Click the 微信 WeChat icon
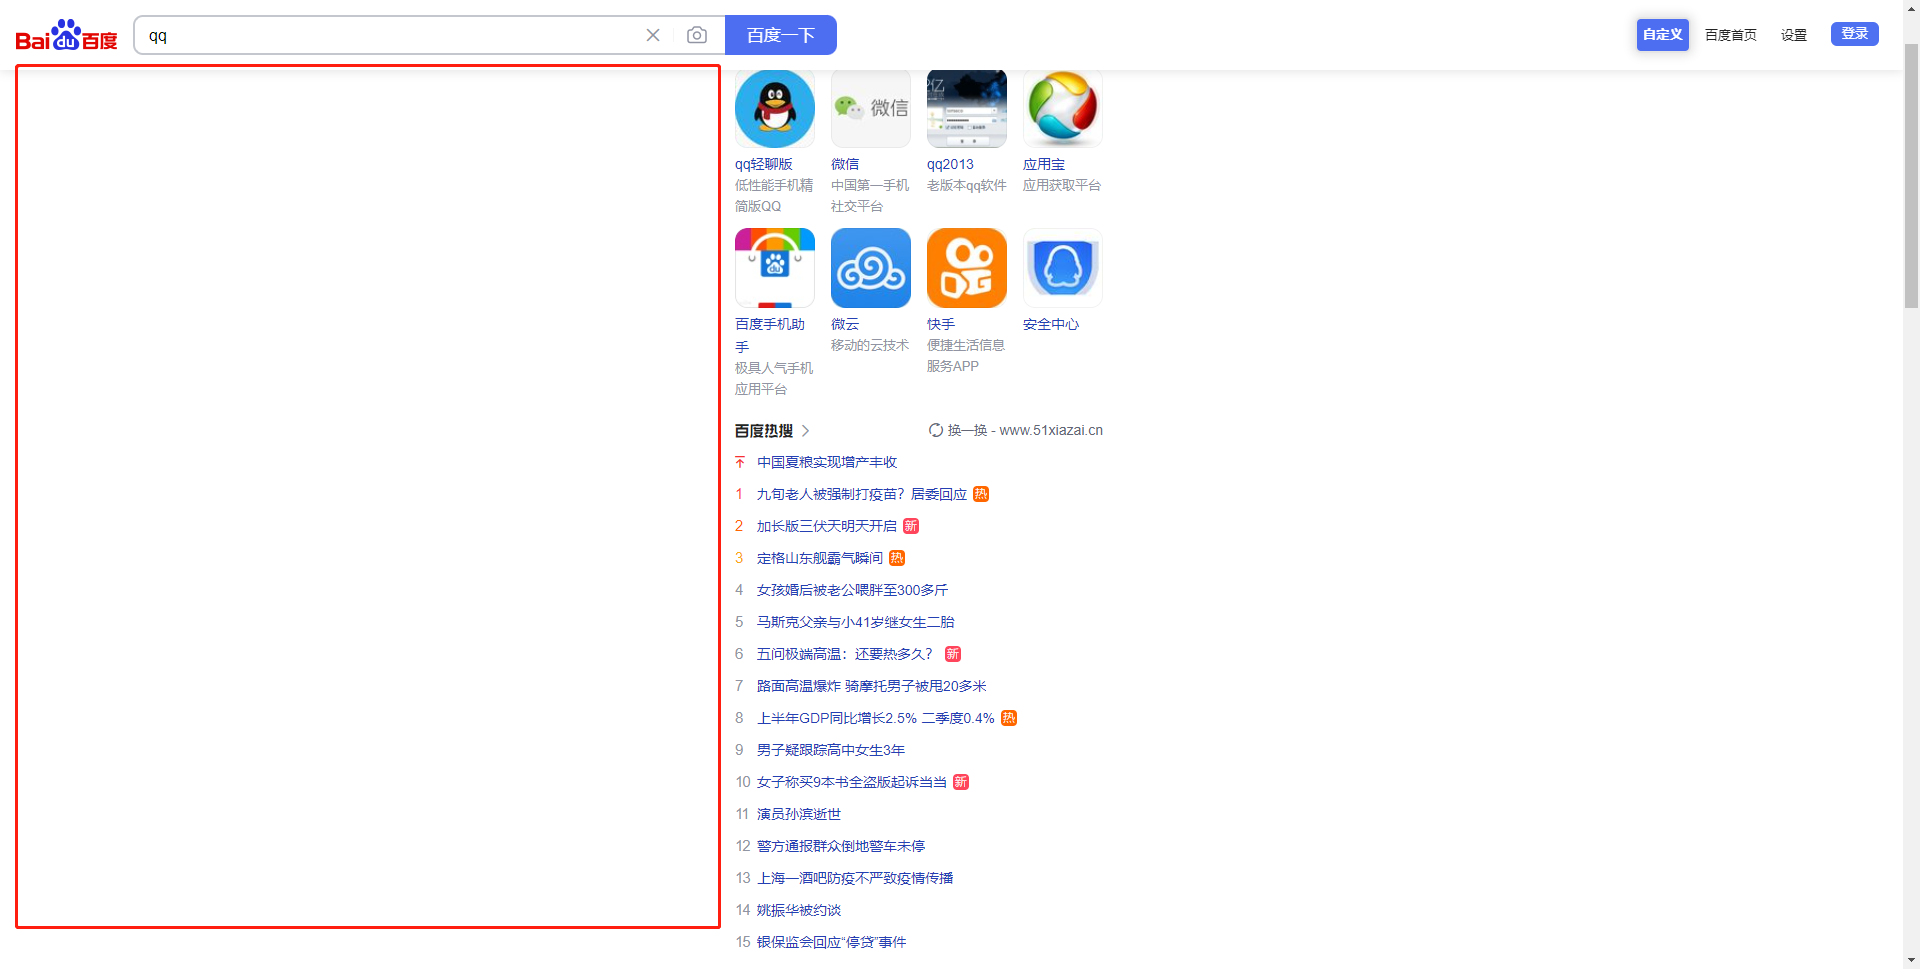The height and width of the screenshot is (969, 1920). pyautogui.click(x=870, y=108)
